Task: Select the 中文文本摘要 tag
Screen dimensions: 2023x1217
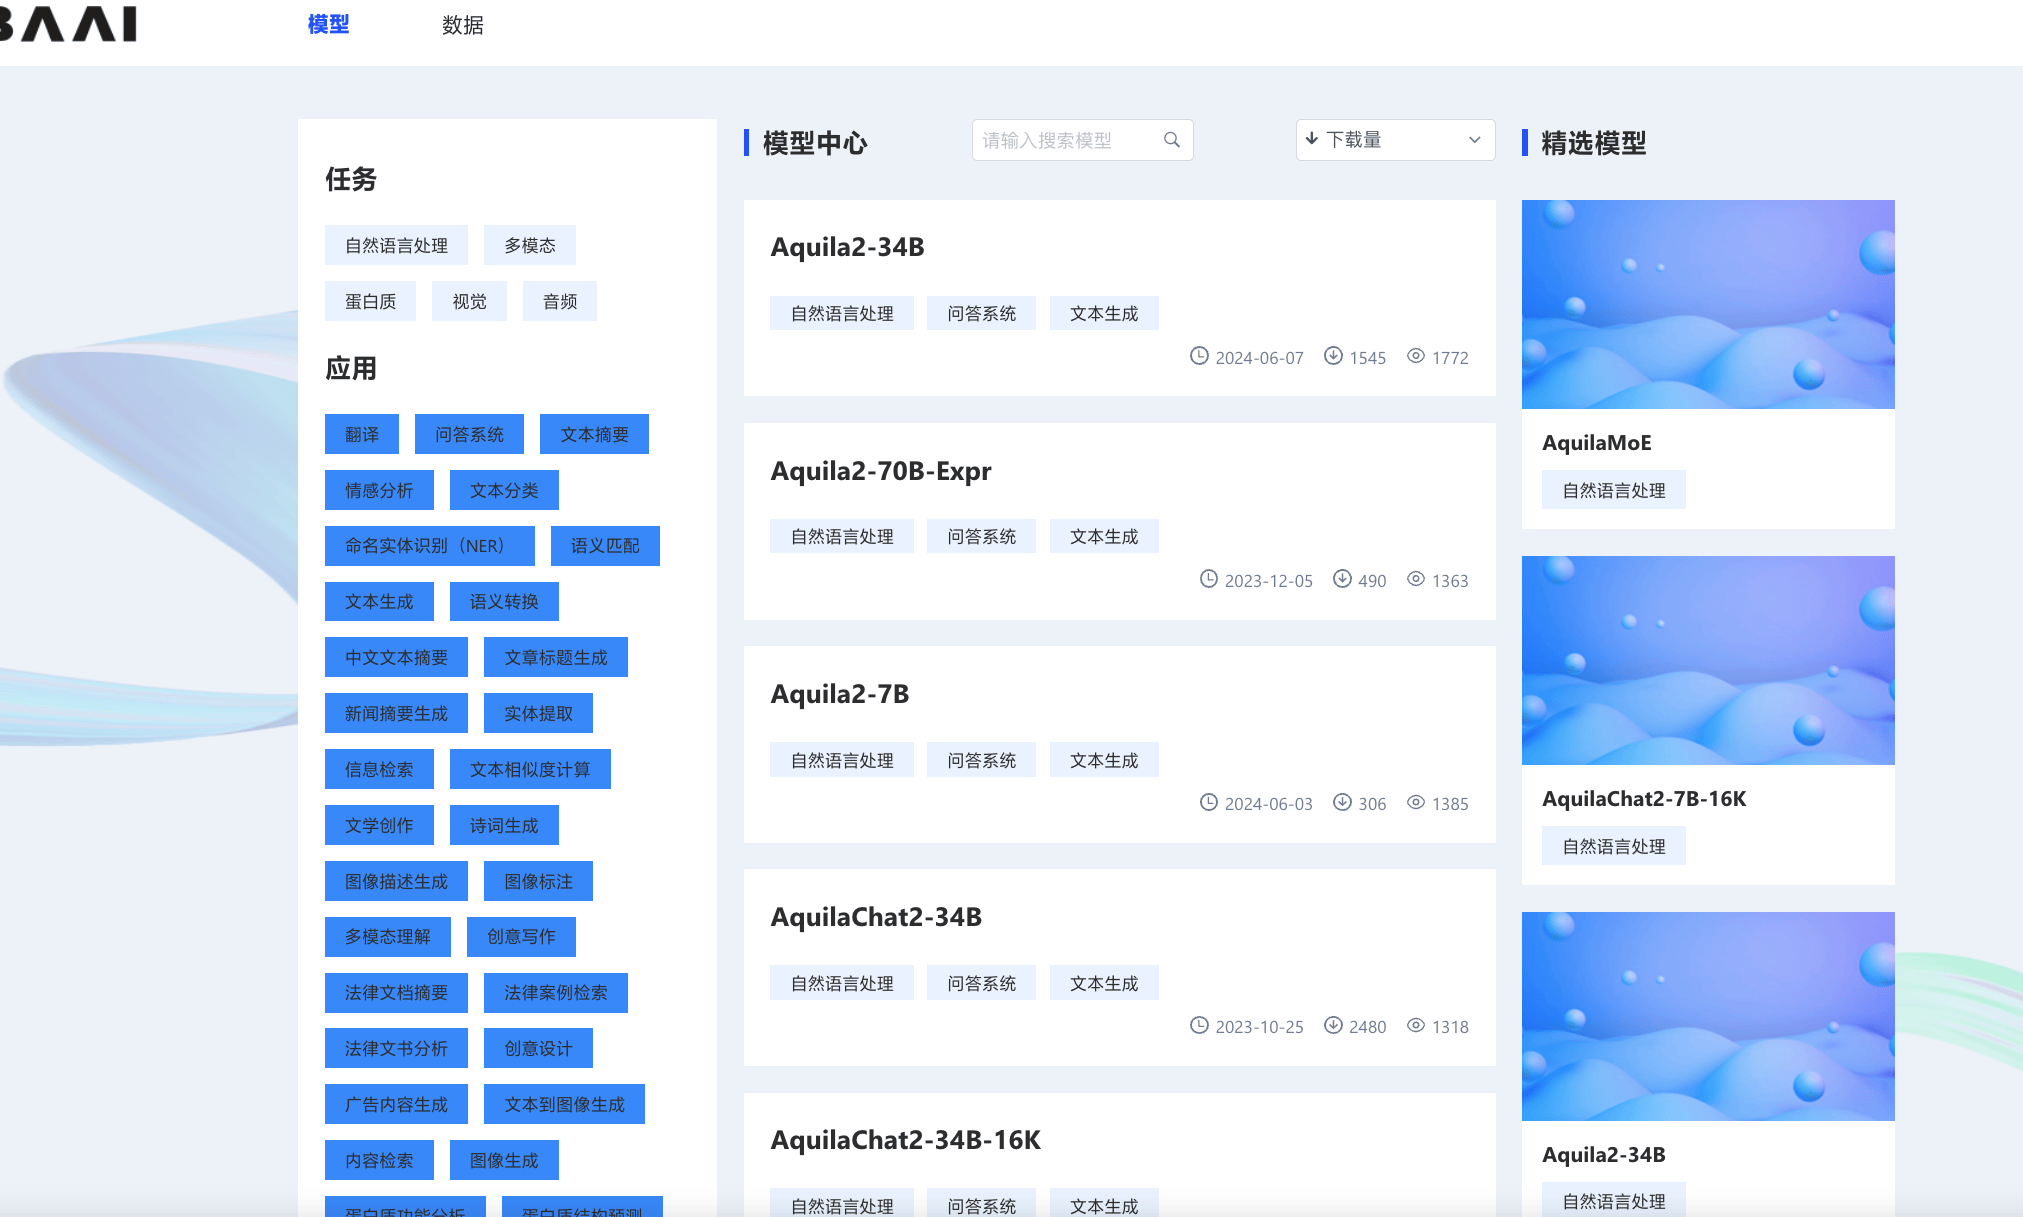Action: 396,657
